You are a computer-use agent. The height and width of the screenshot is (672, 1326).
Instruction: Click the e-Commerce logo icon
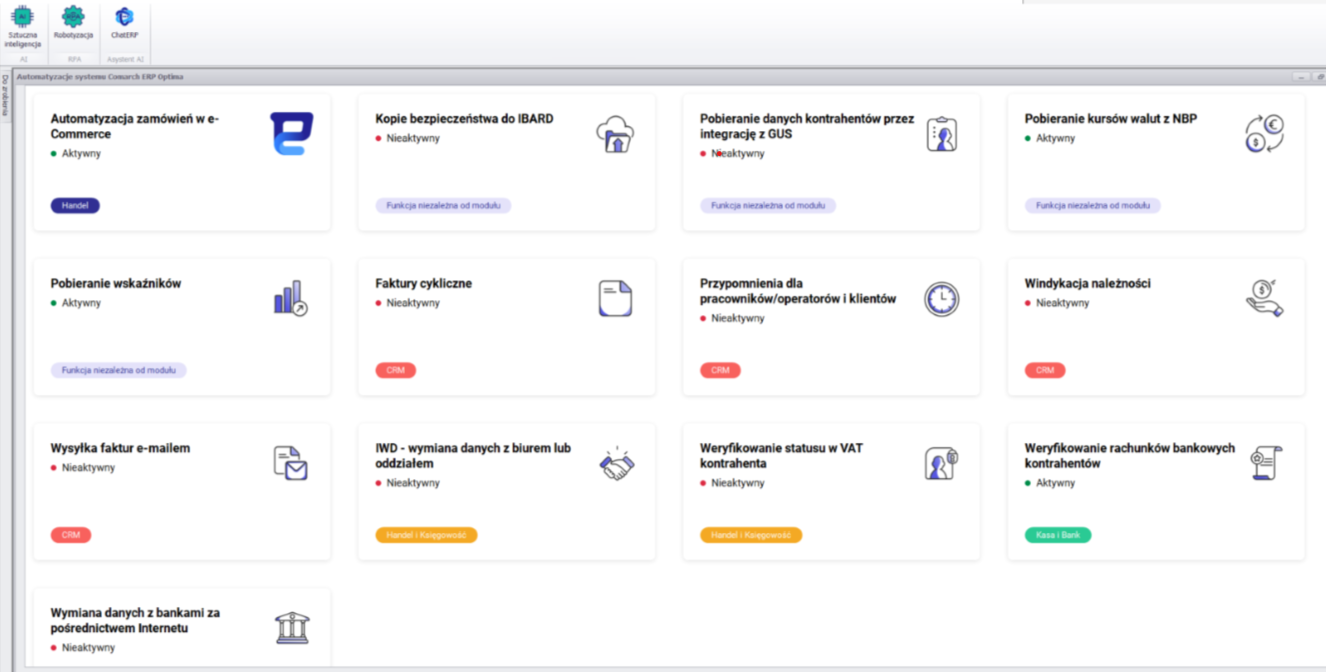(x=291, y=134)
